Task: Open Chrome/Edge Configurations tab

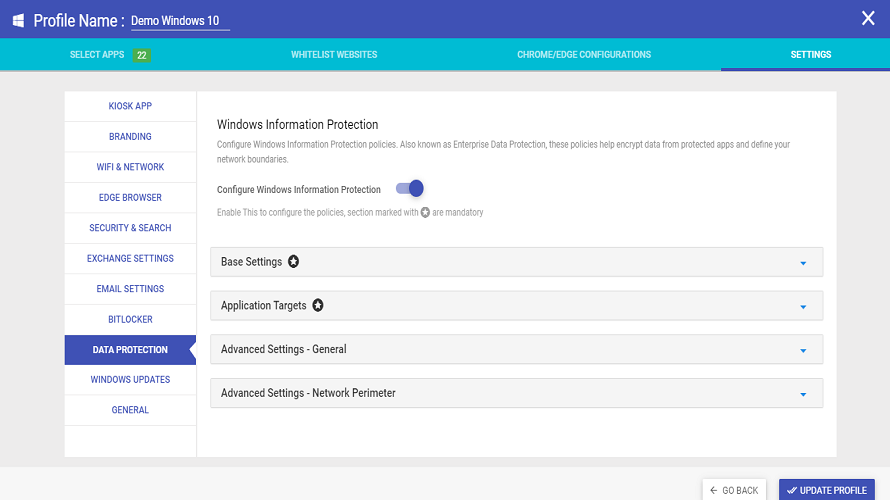Action: click(x=584, y=55)
